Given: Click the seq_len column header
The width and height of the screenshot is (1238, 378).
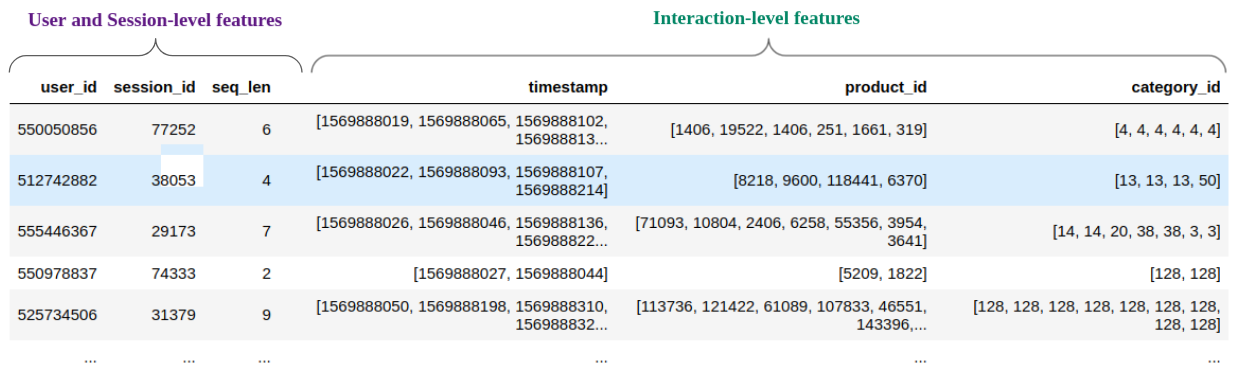Looking at the screenshot, I should click(241, 87).
